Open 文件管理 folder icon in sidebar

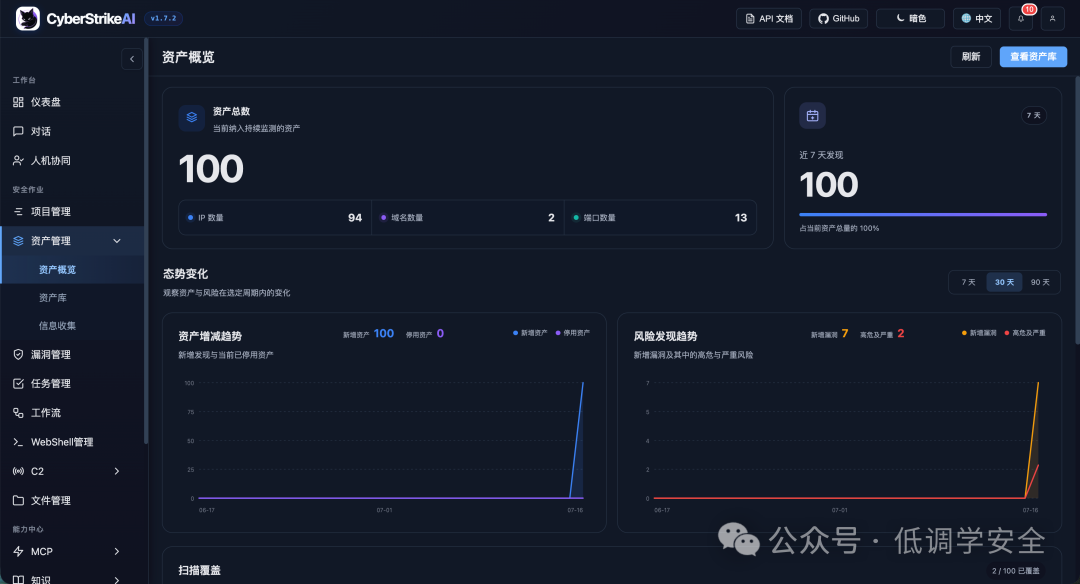pyautogui.click(x=19, y=501)
